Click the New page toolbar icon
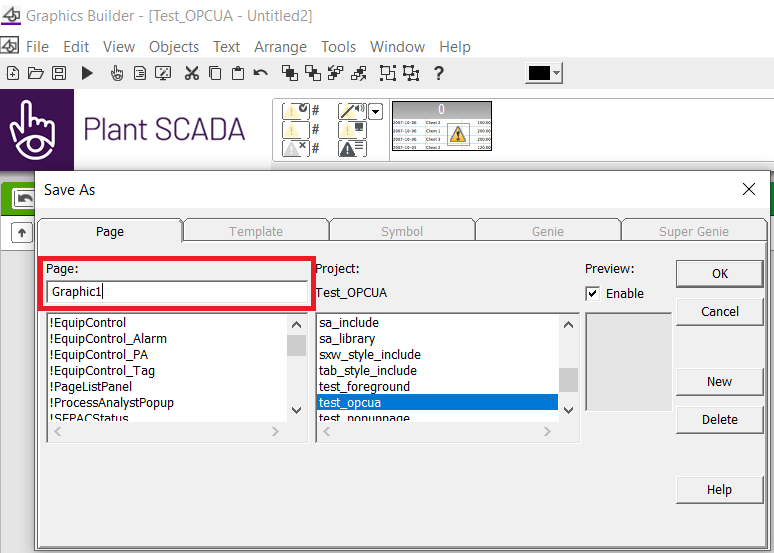 point(13,73)
